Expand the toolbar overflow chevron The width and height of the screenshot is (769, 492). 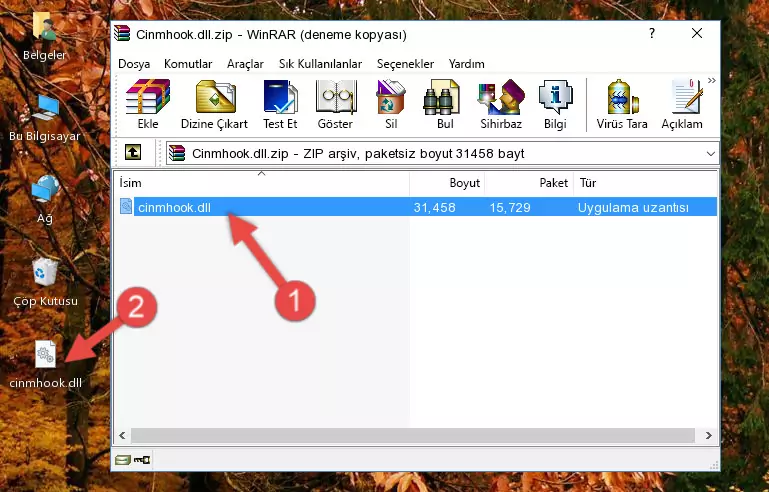coord(712,81)
